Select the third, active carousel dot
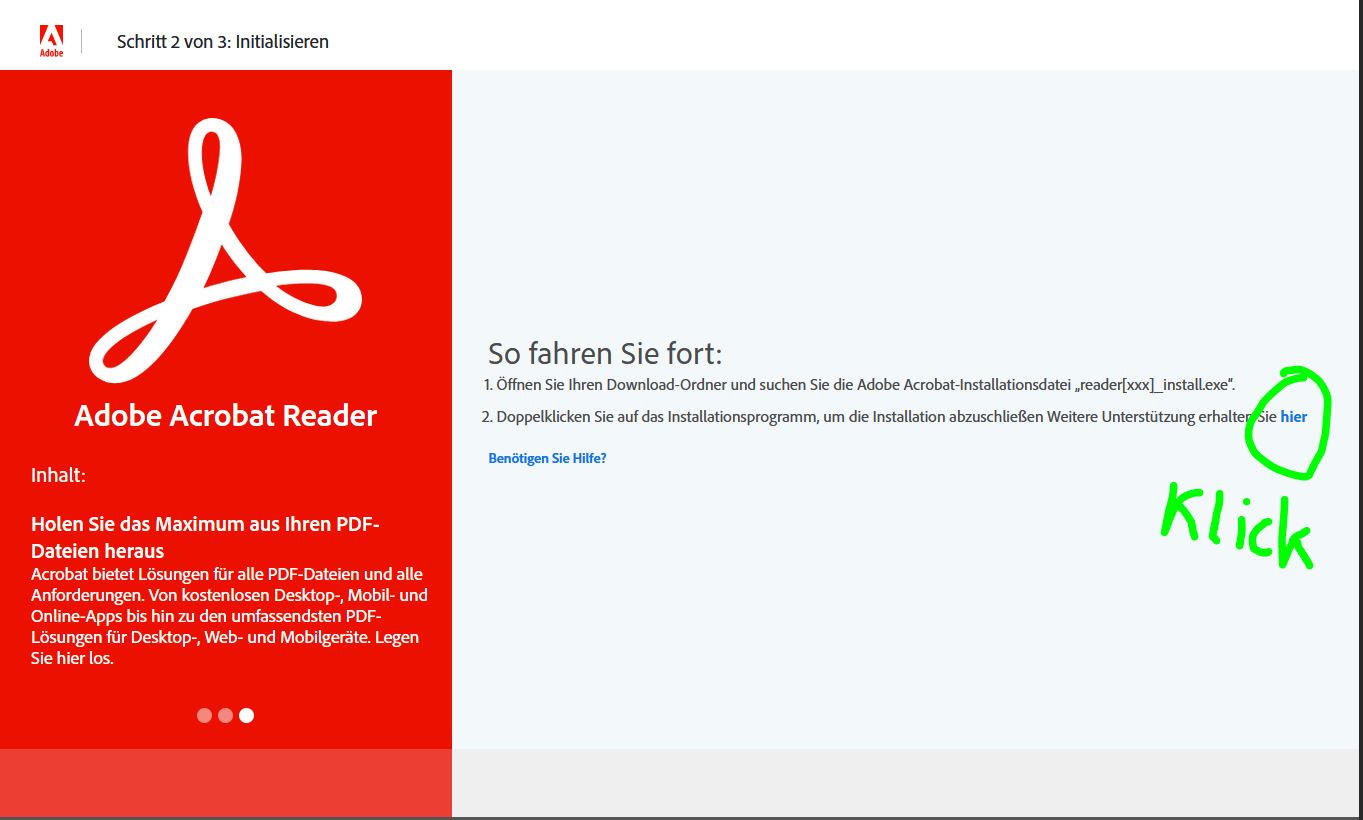 (246, 715)
